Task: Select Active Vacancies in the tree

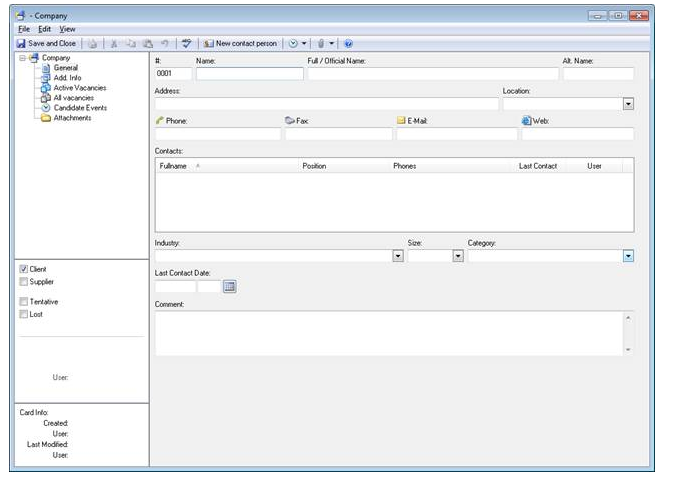Action: pyautogui.click(x=80, y=88)
